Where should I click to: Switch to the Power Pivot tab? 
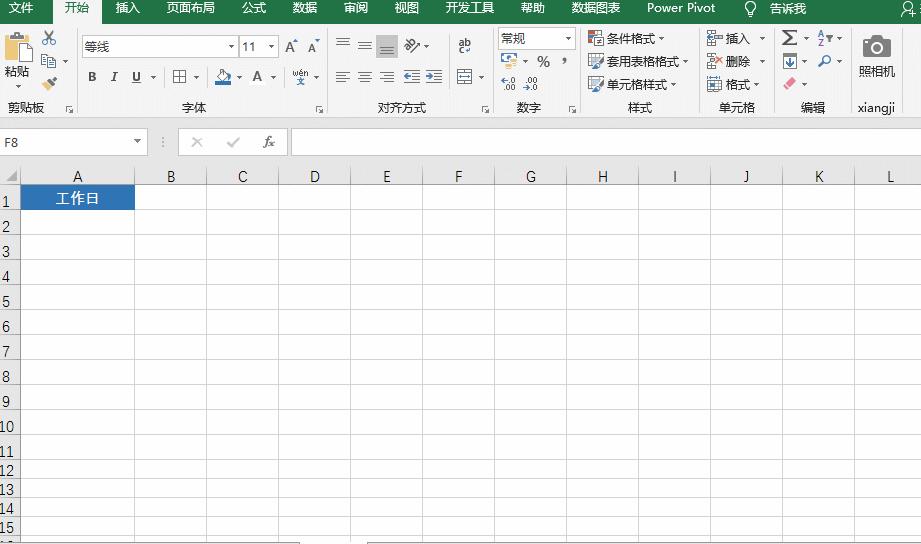coord(681,8)
